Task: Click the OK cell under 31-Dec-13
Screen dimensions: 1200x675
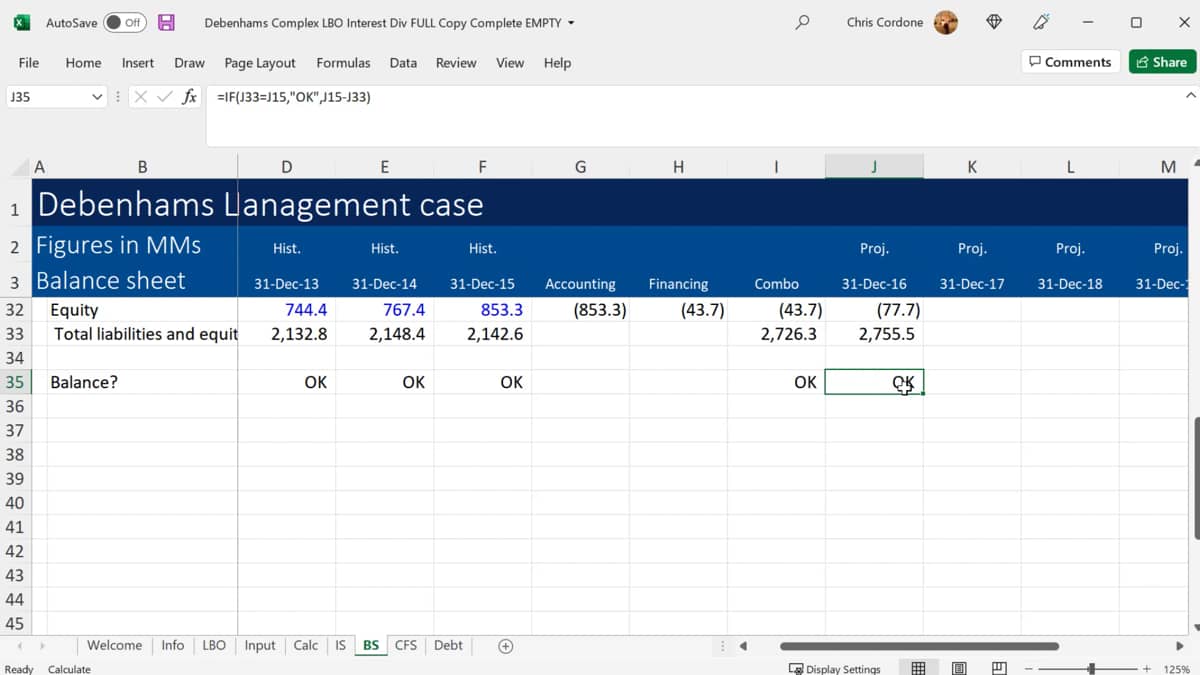Action: [287, 382]
